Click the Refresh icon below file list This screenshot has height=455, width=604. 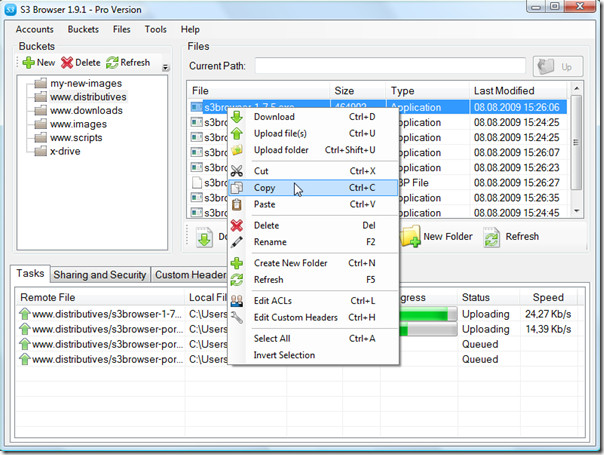pyautogui.click(x=491, y=237)
